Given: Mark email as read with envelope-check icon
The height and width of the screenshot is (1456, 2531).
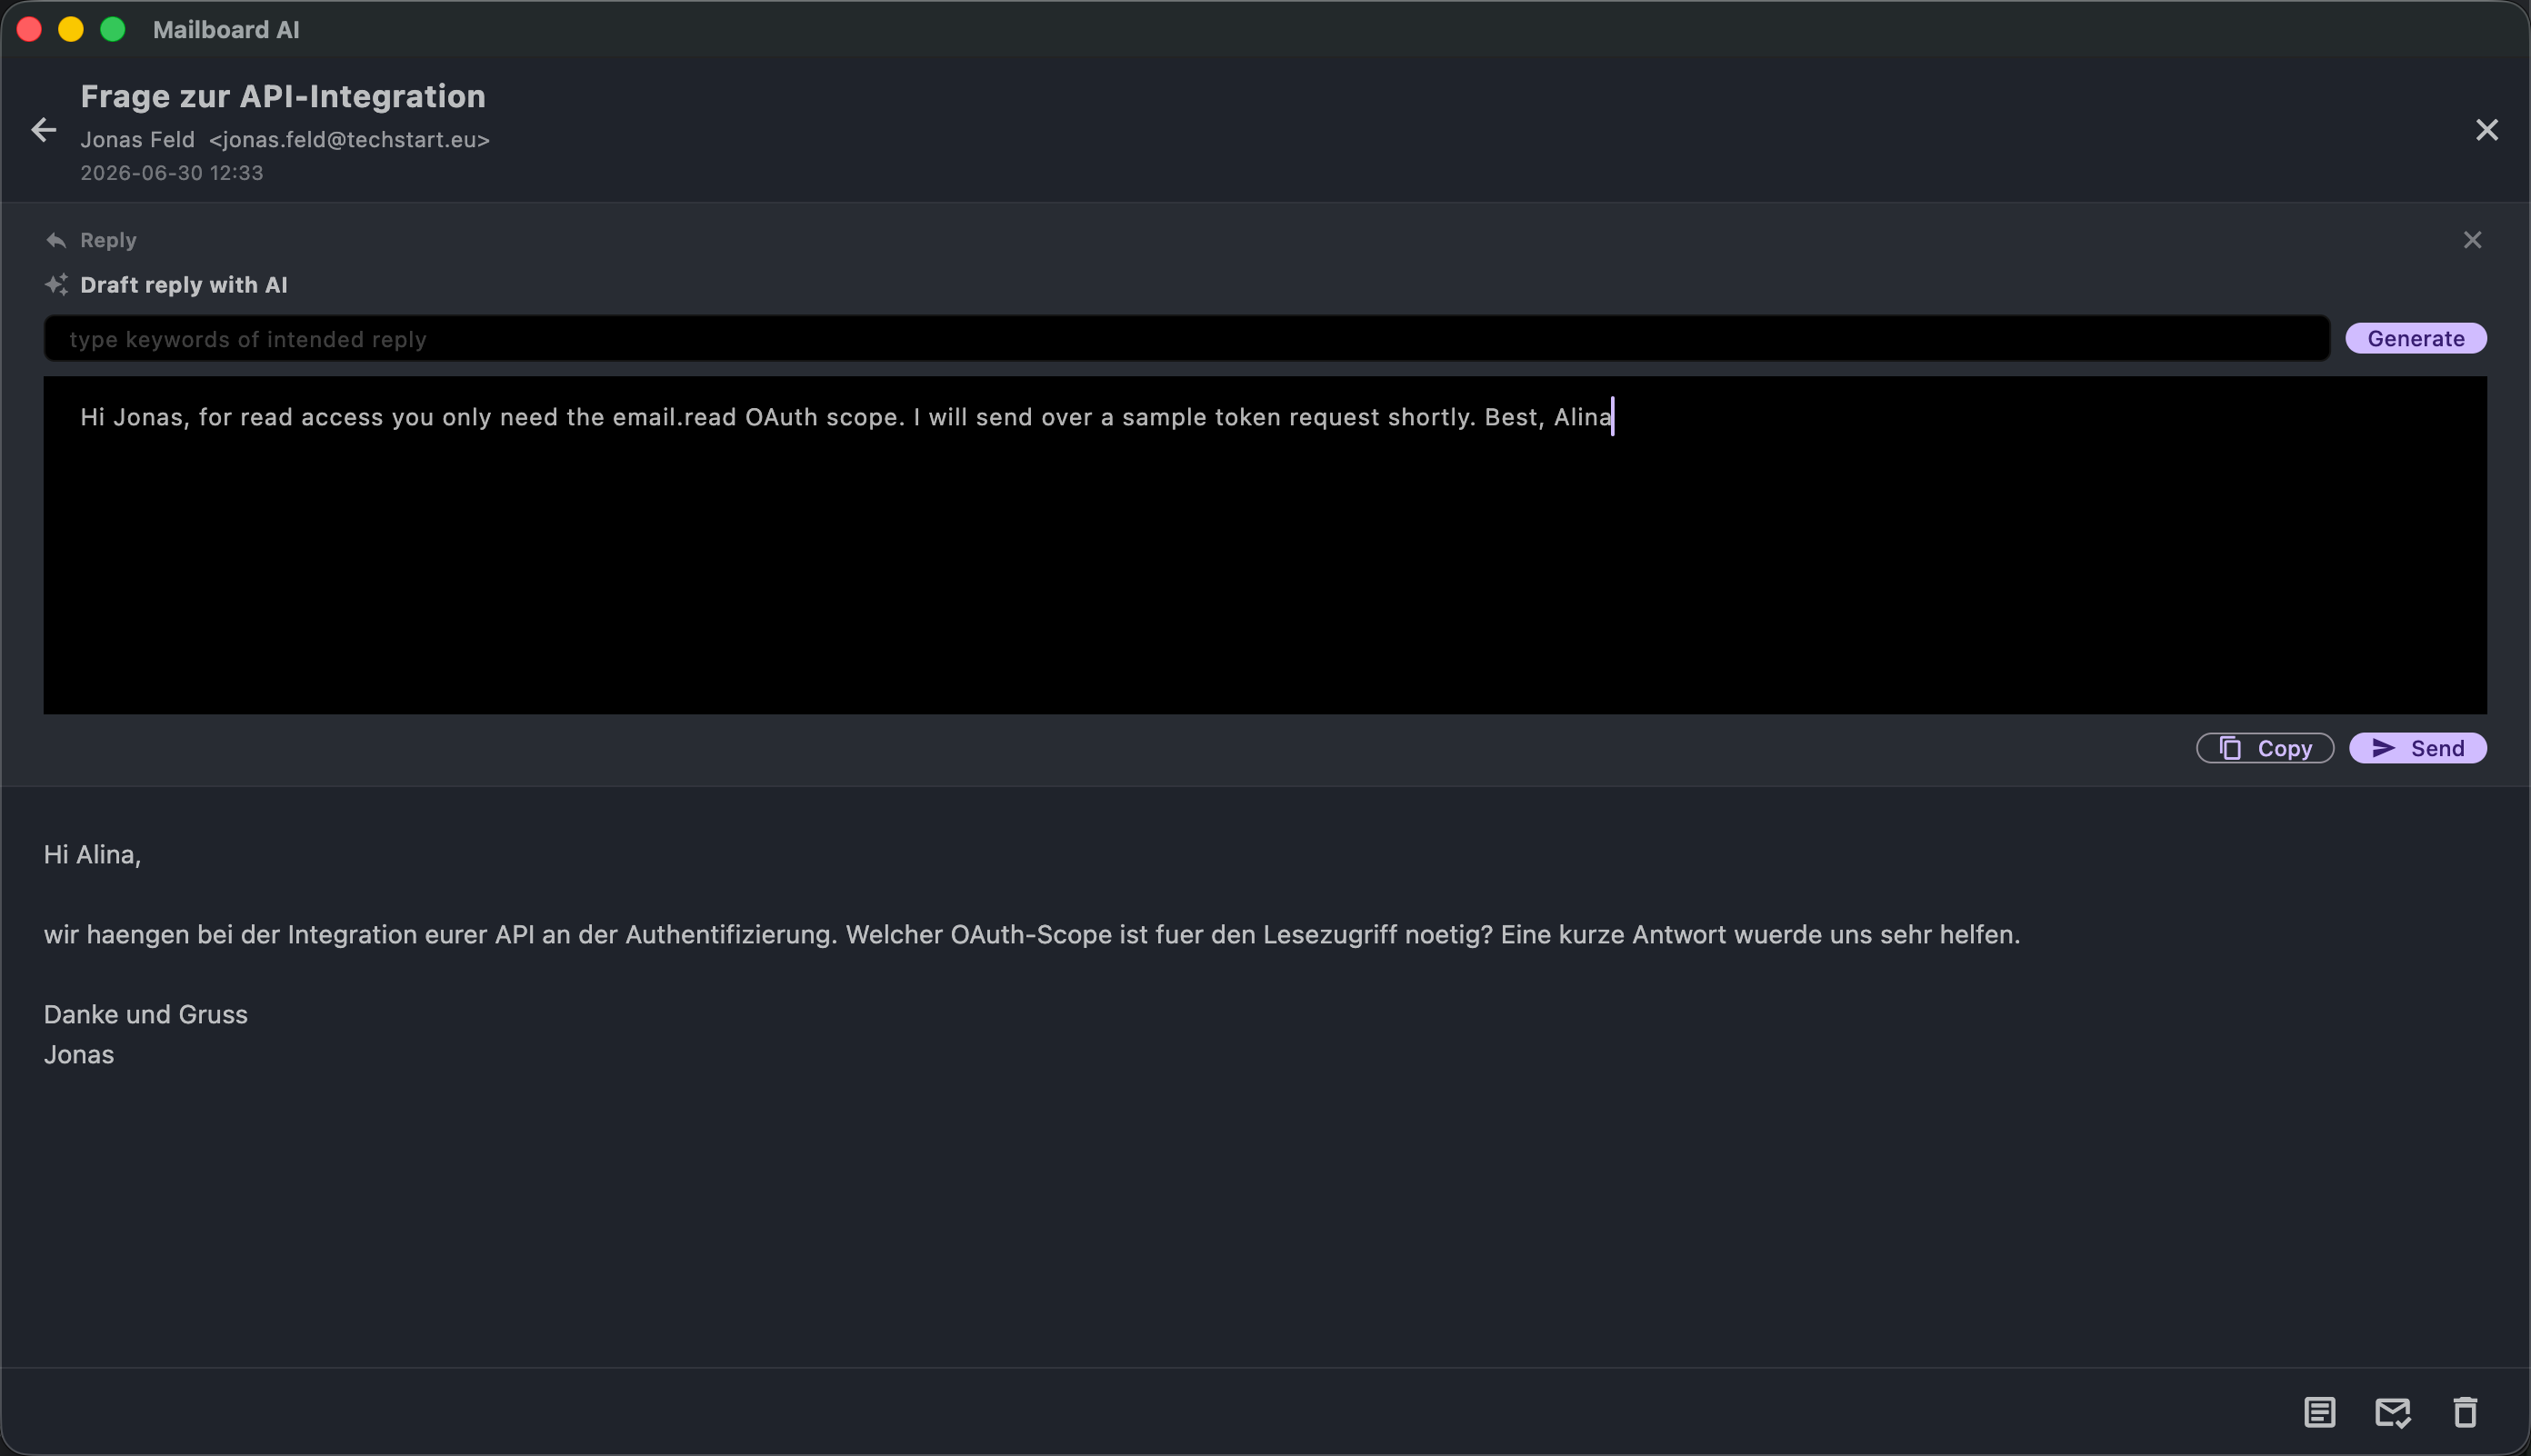Looking at the screenshot, I should point(2392,1412).
